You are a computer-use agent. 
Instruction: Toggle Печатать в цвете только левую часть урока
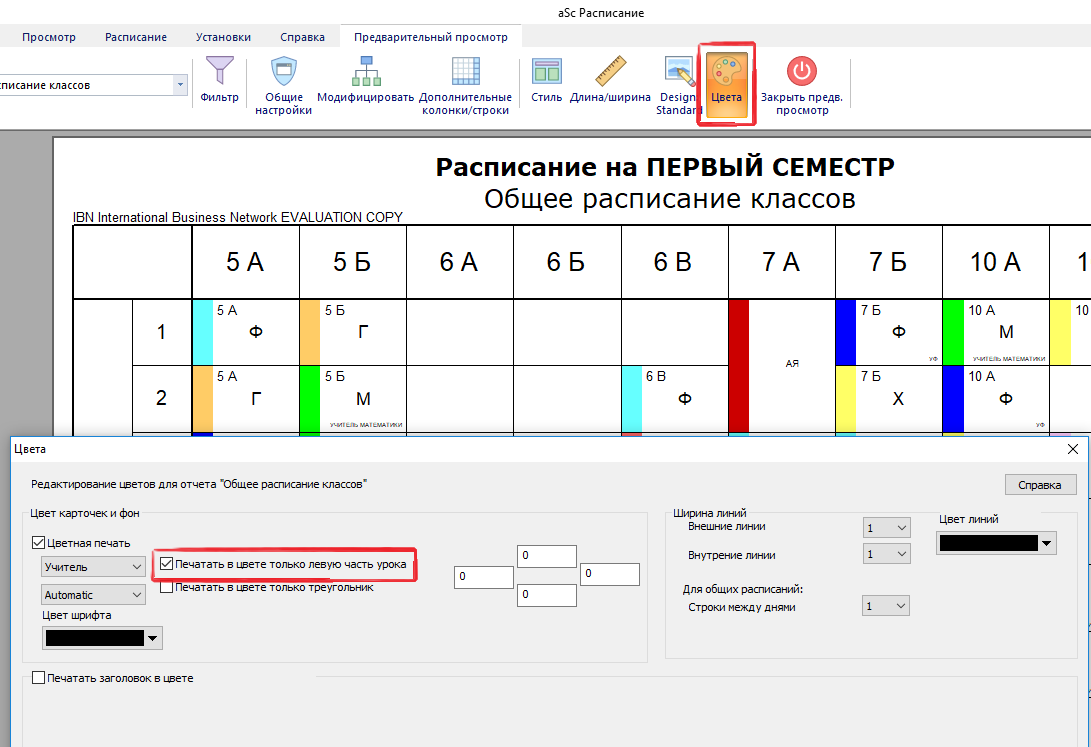click(x=167, y=565)
